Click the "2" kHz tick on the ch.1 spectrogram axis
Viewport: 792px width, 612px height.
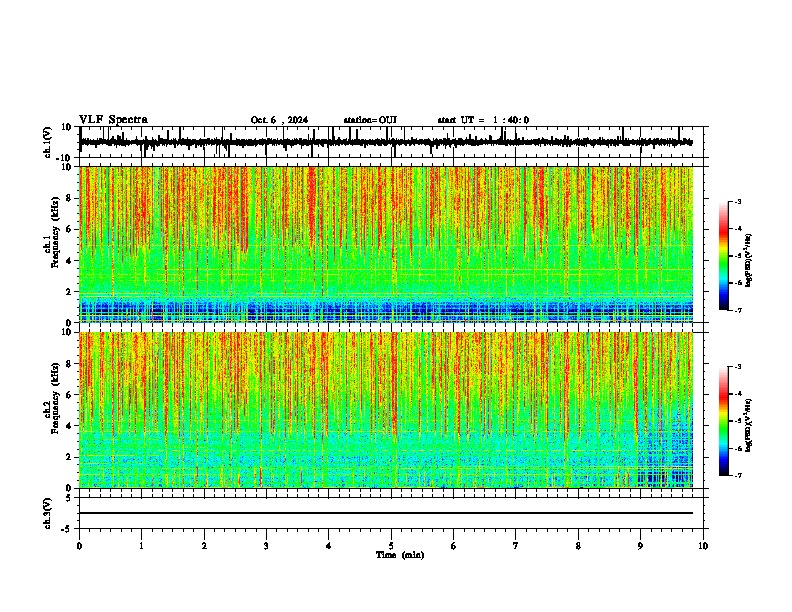(70, 292)
